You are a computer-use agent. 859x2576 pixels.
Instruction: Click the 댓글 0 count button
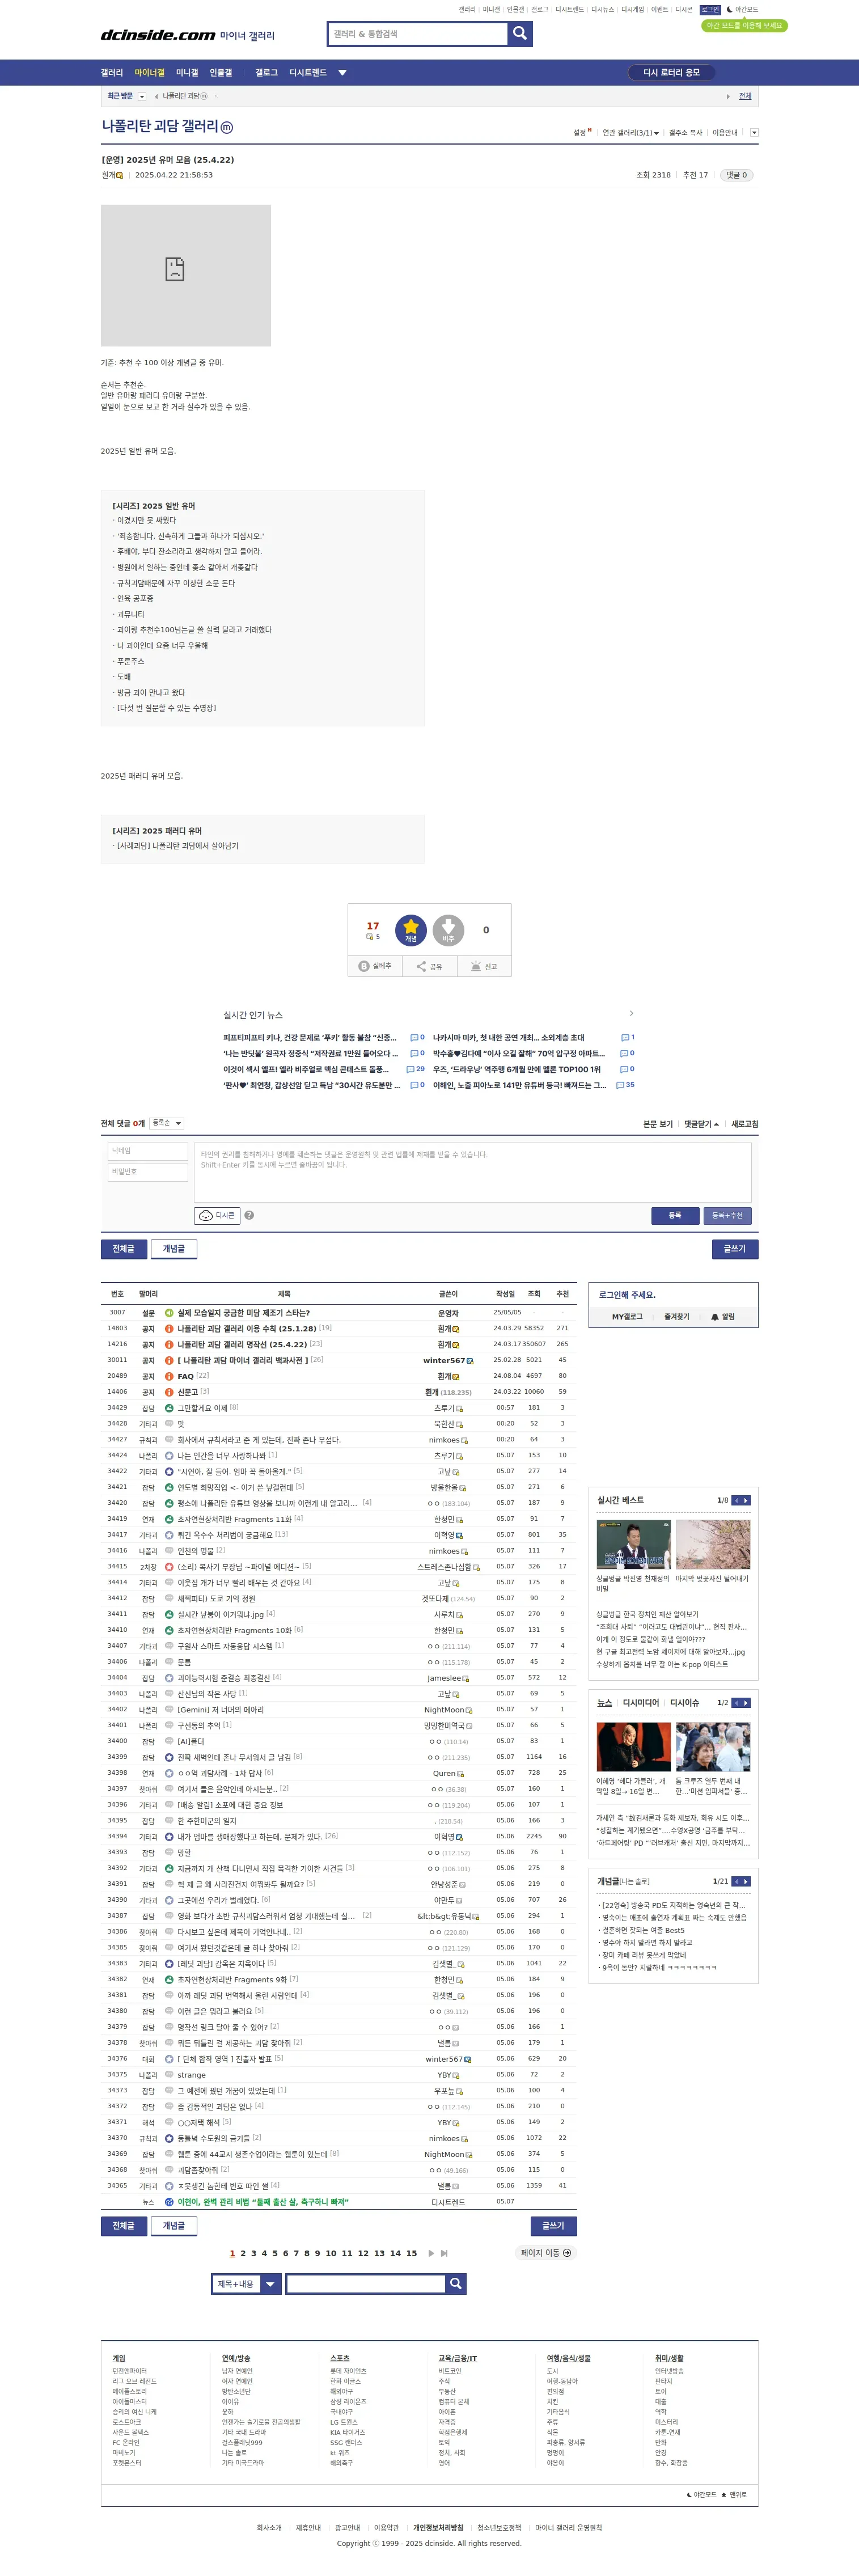pyautogui.click(x=737, y=175)
